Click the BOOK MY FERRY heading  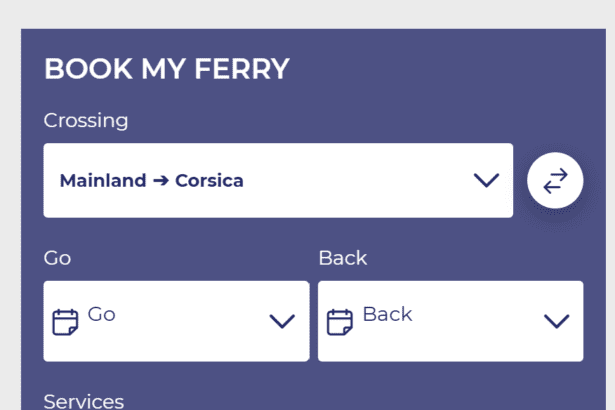pos(167,69)
